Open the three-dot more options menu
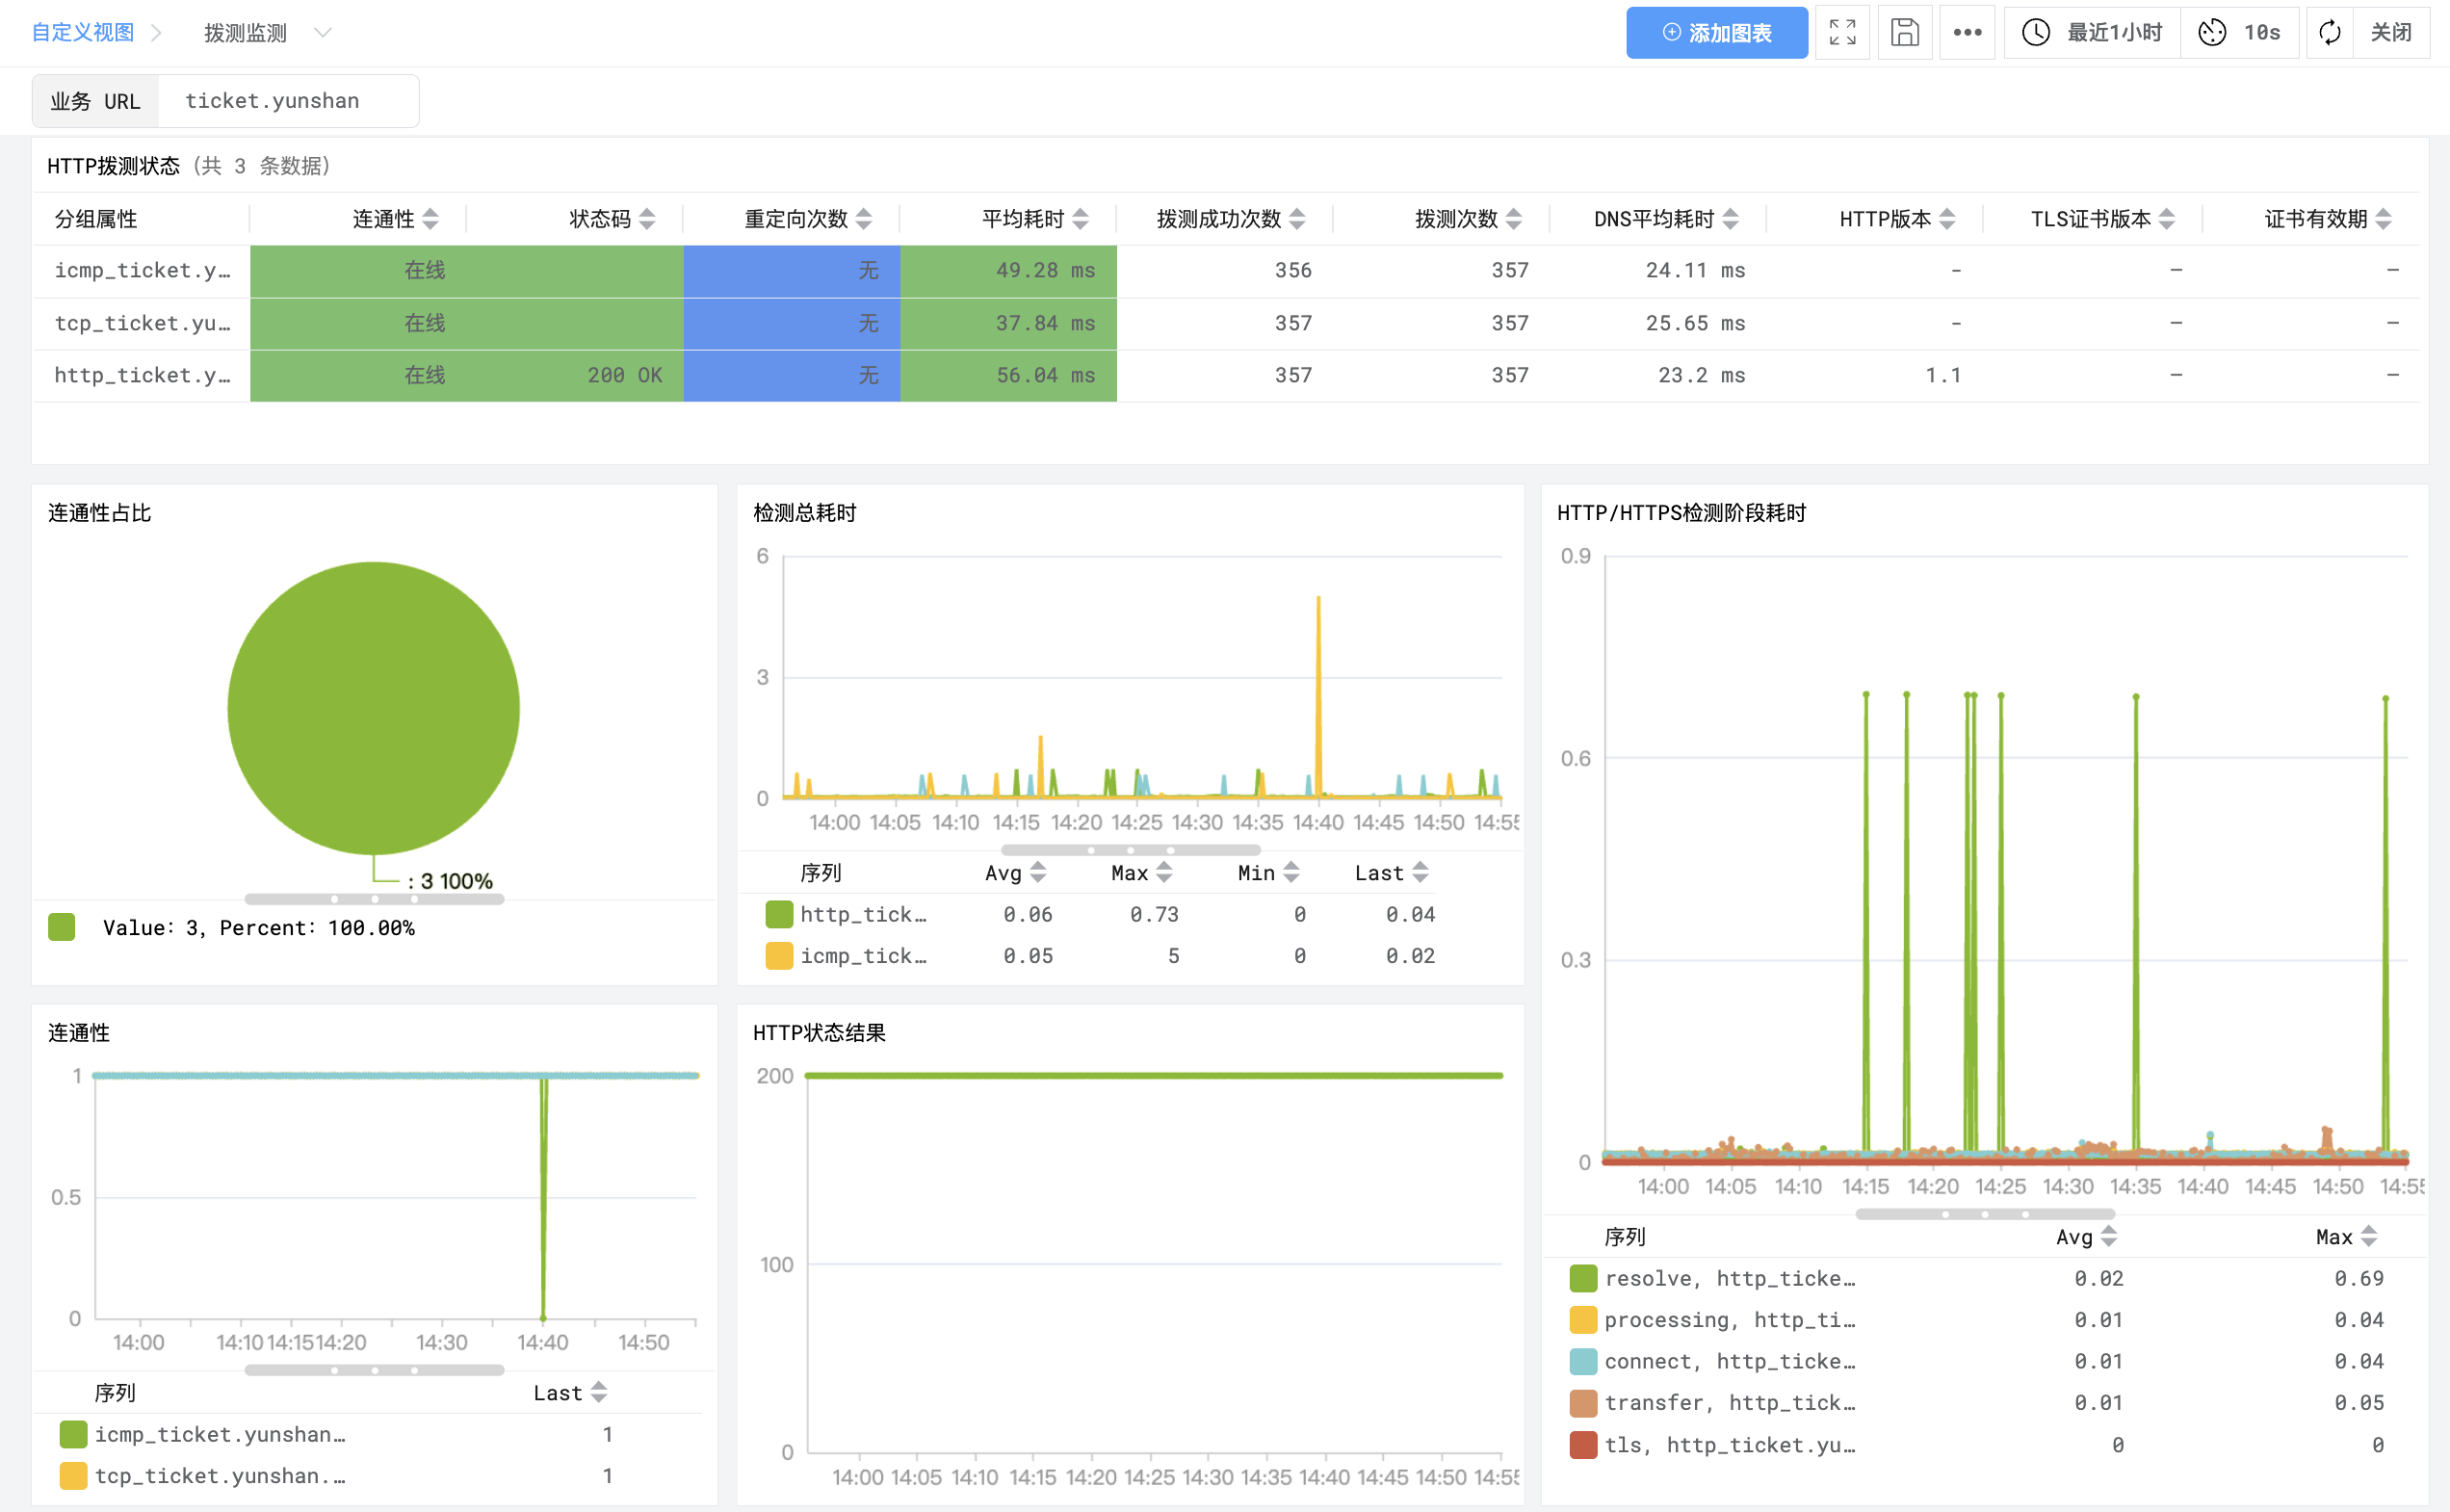 click(1966, 33)
